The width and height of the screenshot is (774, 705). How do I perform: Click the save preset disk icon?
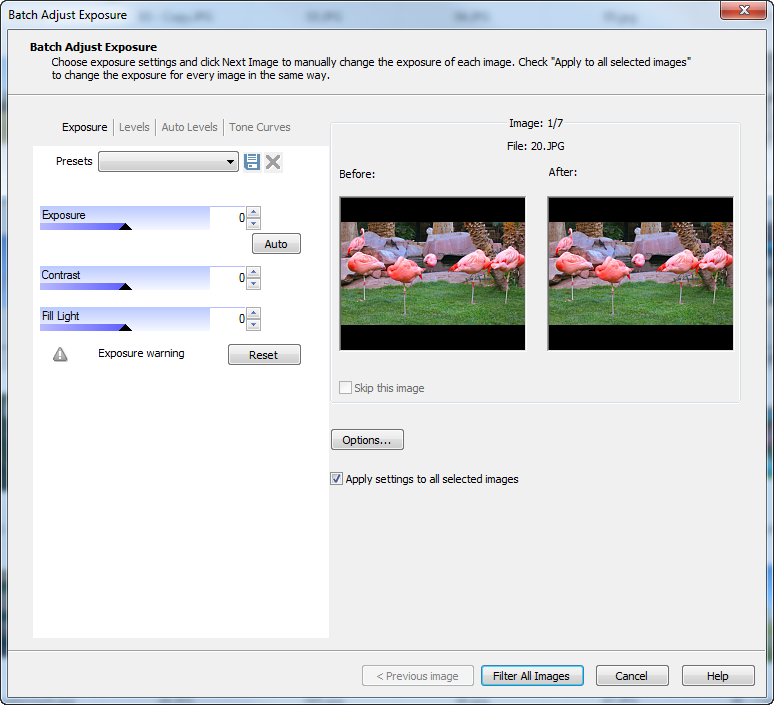tap(252, 162)
